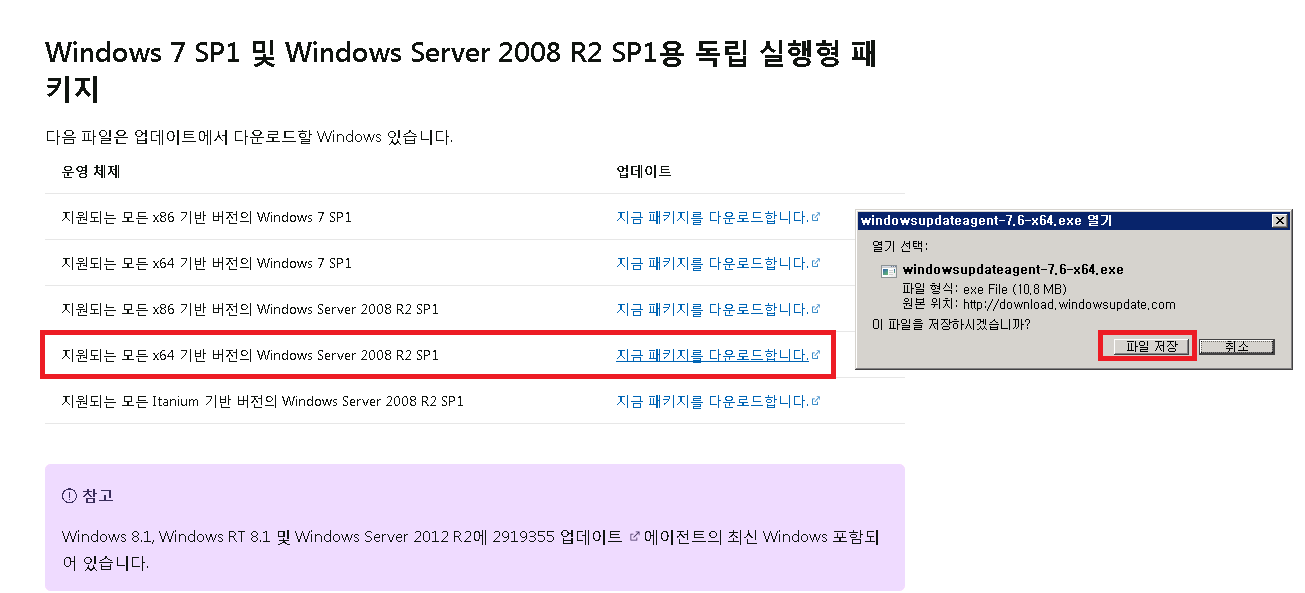This screenshot has width=1305, height=593.
Task: Select the bold file name windowsupdateagent-7.6-x64.exe
Action: pos(1013,270)
